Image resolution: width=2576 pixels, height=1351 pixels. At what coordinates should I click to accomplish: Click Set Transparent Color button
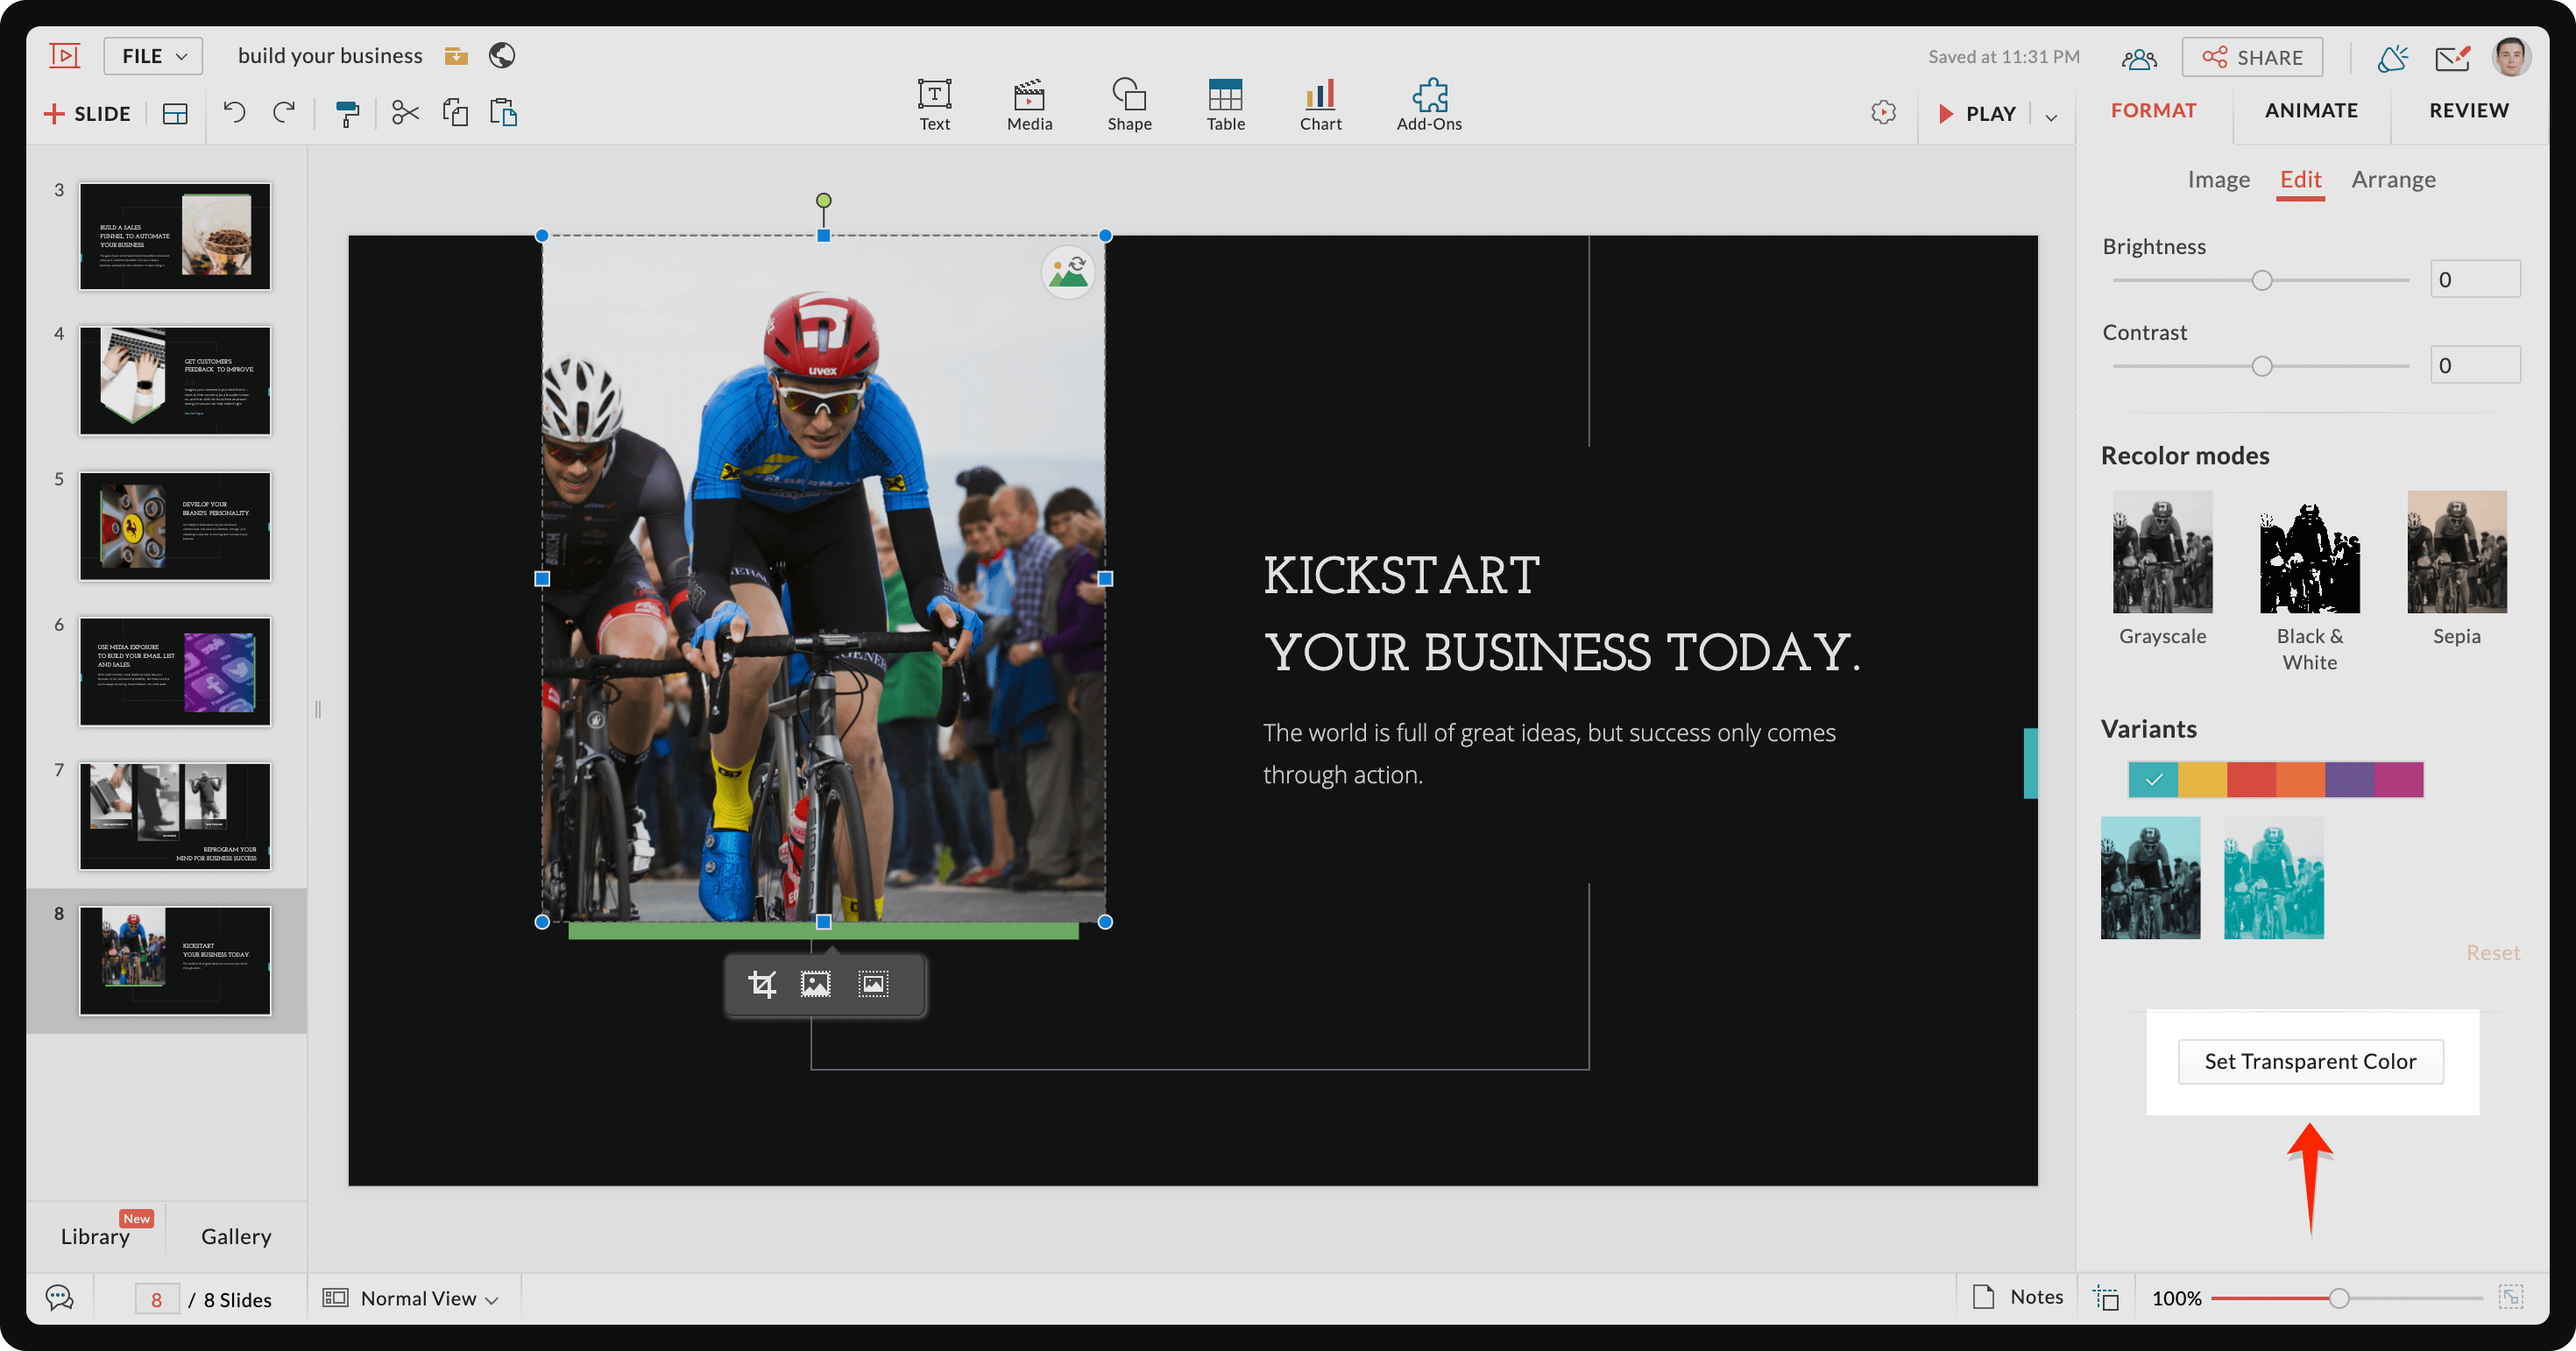[2310, 1061]
